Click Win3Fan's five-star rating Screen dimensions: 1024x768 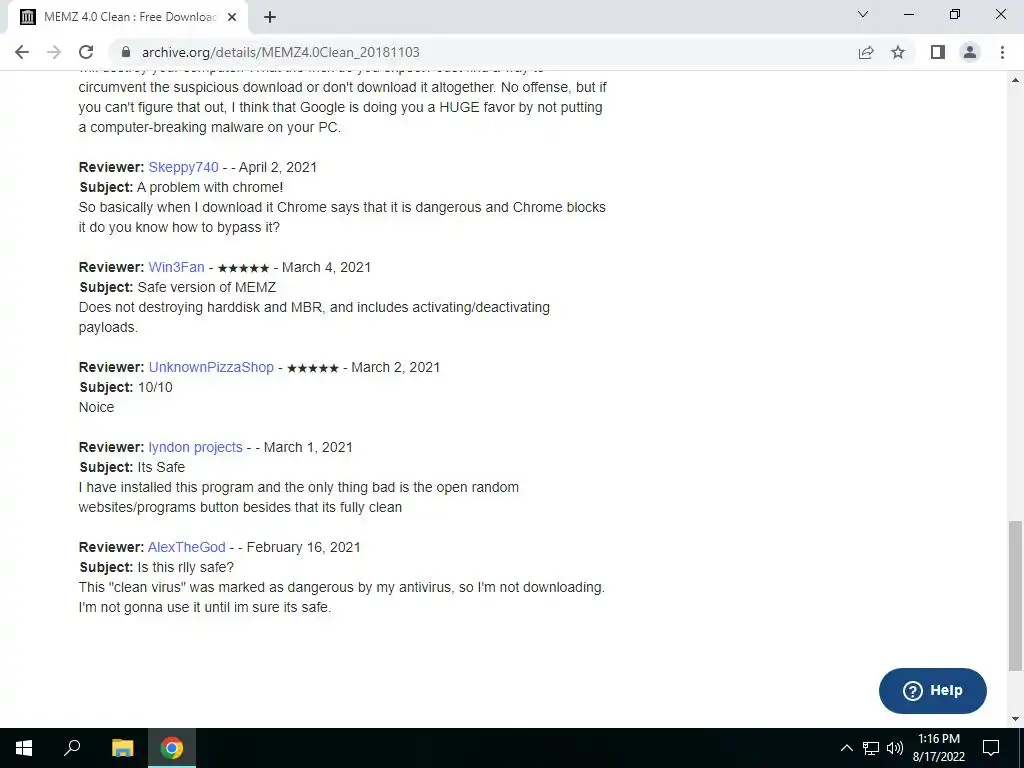coord(243,268)
